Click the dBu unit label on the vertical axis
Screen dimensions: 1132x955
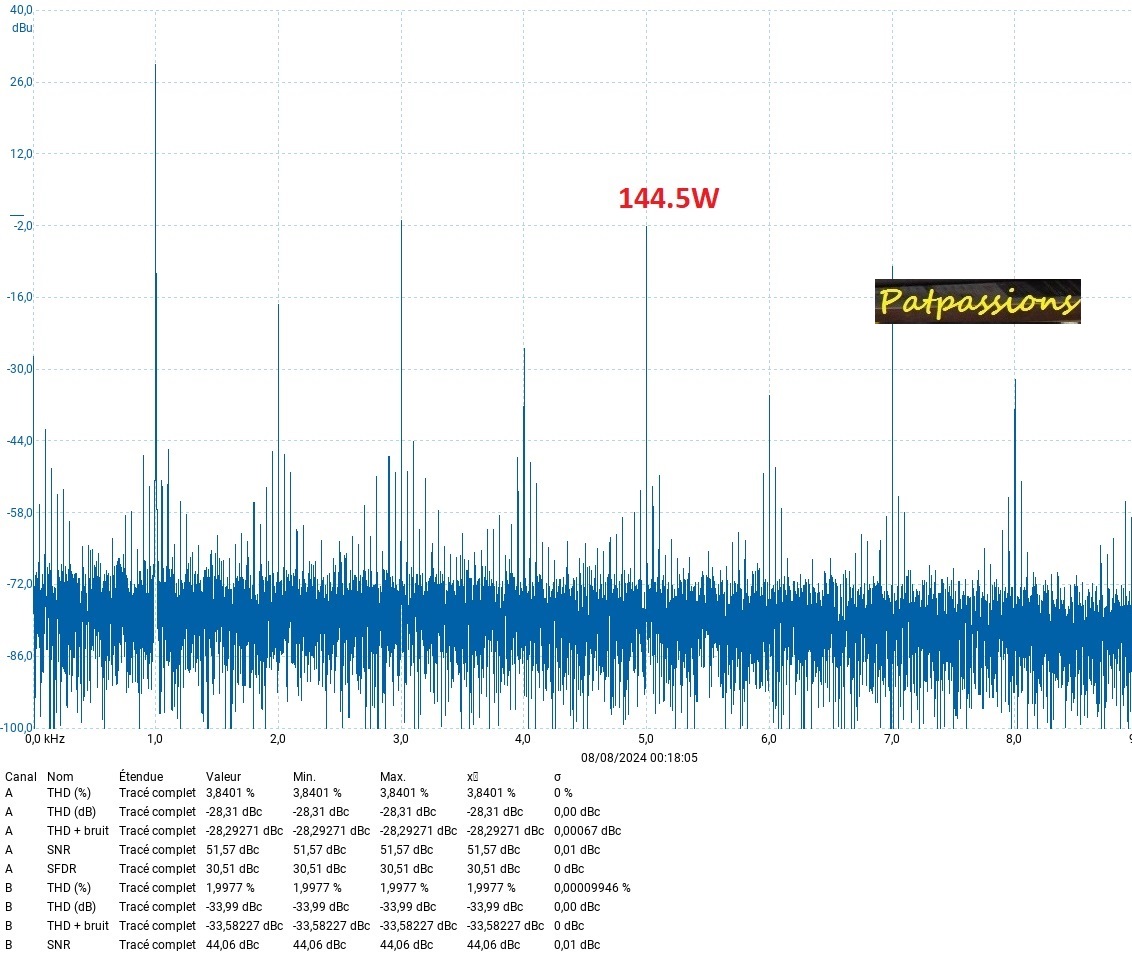(22, 28)
